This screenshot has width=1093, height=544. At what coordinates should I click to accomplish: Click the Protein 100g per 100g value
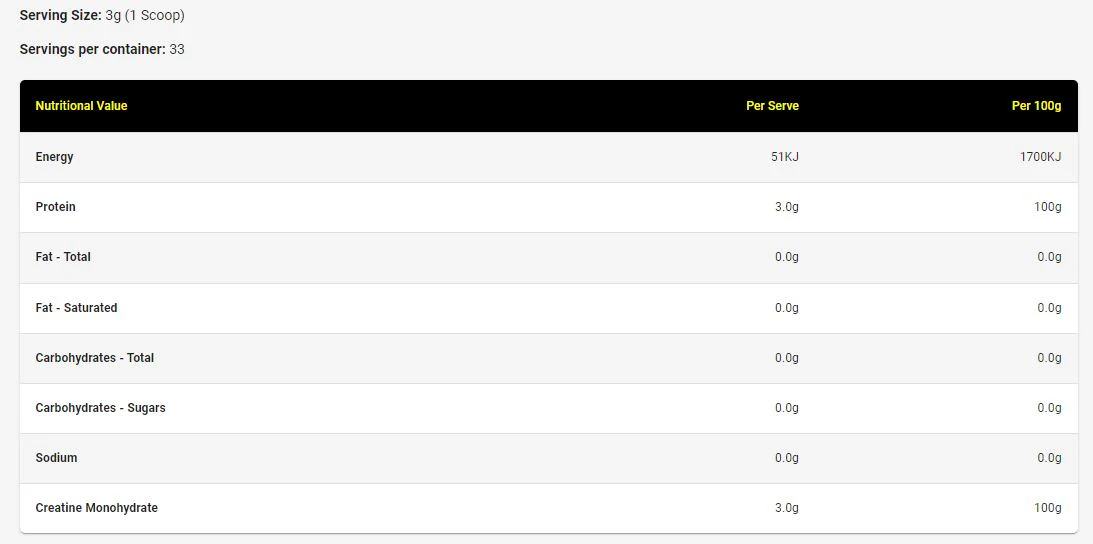(1048, 207)
